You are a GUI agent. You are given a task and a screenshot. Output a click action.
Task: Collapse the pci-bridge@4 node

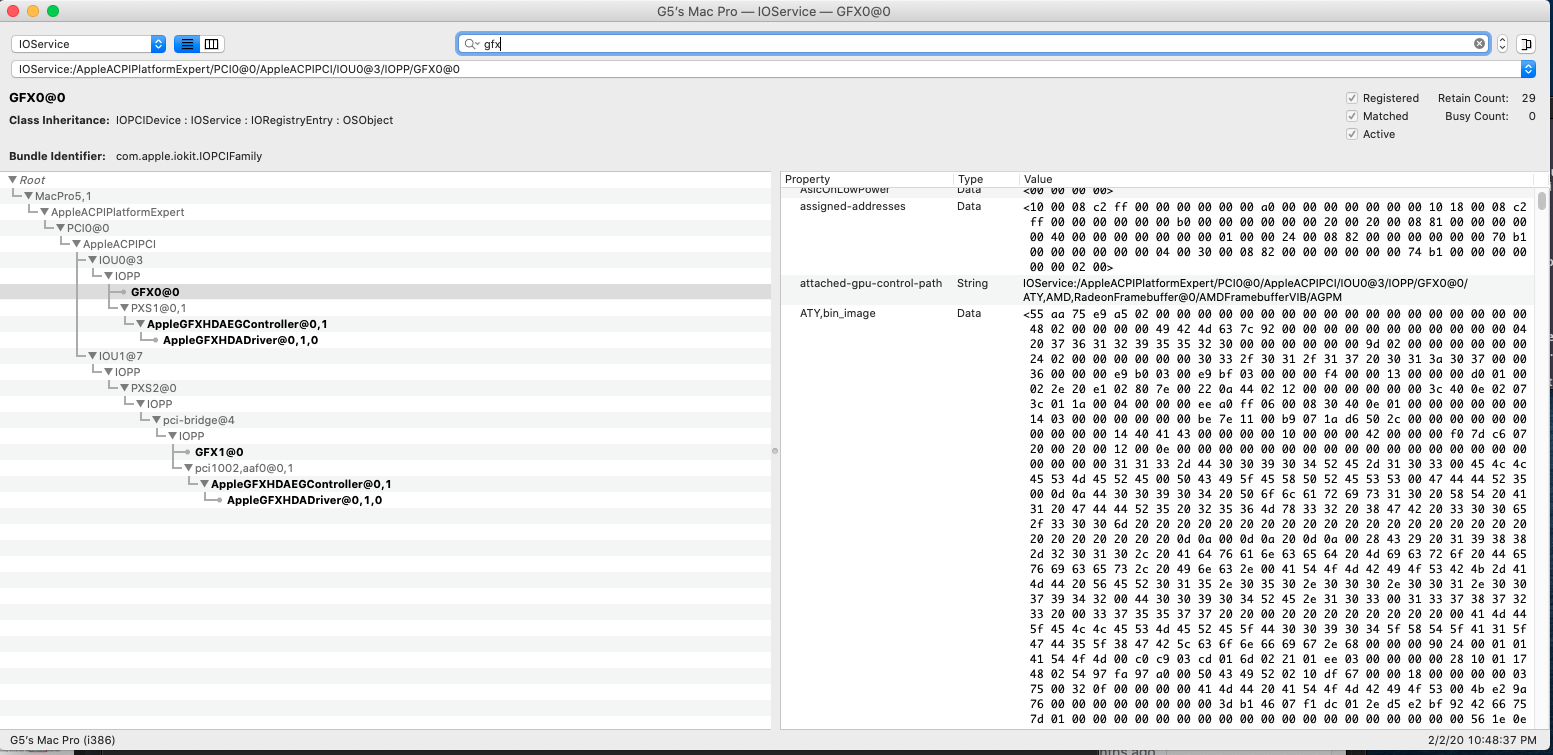pos(157,420)
